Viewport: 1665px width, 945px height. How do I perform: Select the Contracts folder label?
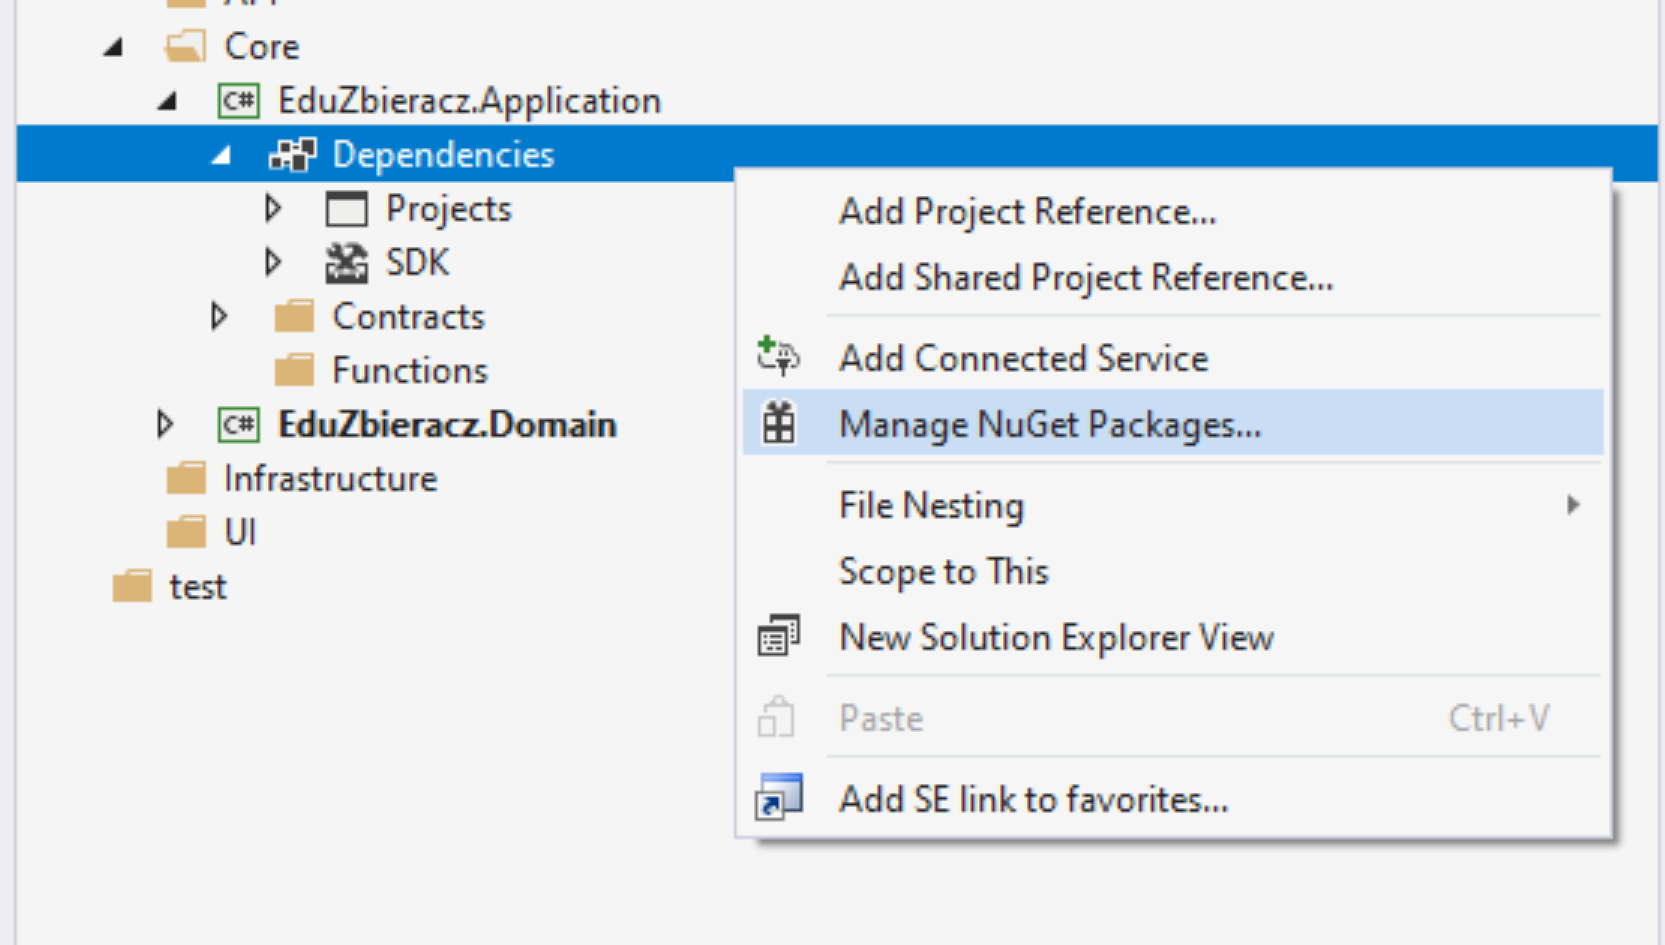coord(409,317)
